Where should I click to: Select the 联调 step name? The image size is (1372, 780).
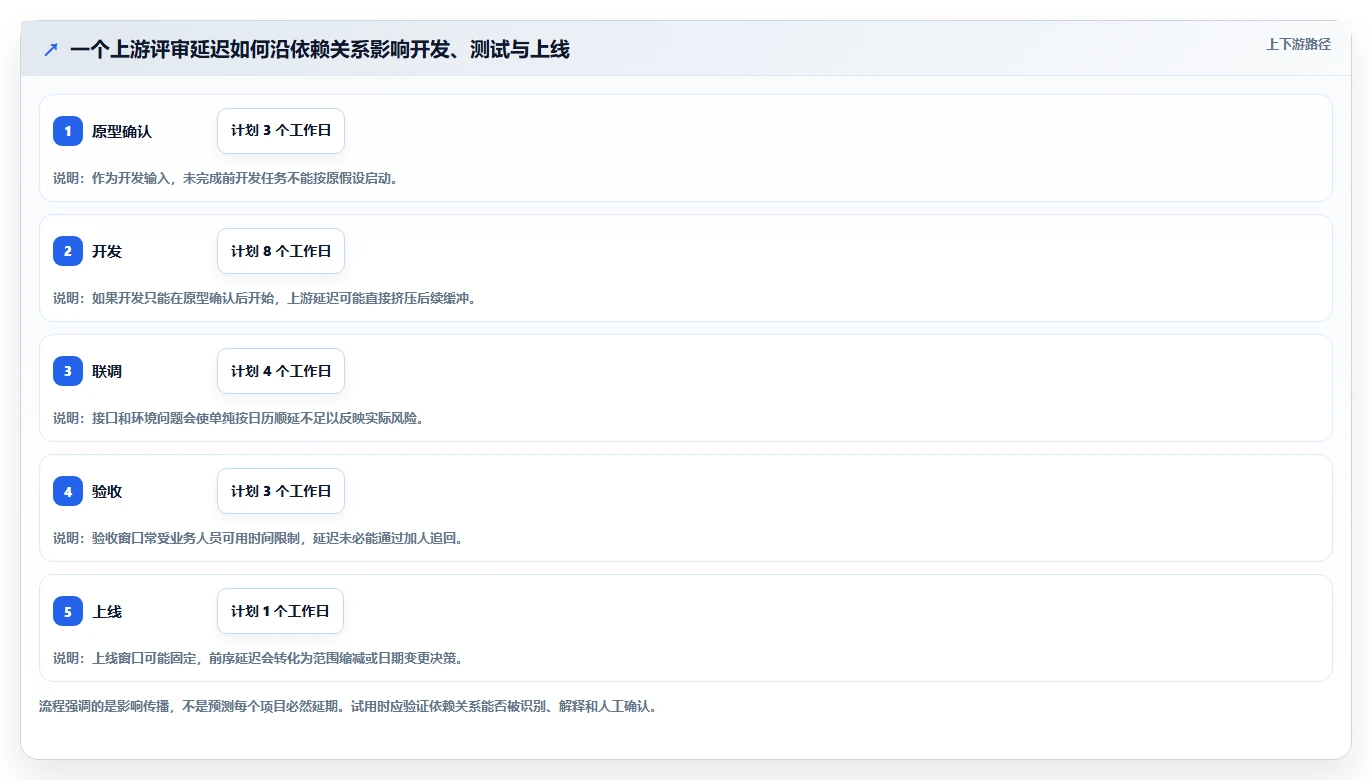coord(107,371)
